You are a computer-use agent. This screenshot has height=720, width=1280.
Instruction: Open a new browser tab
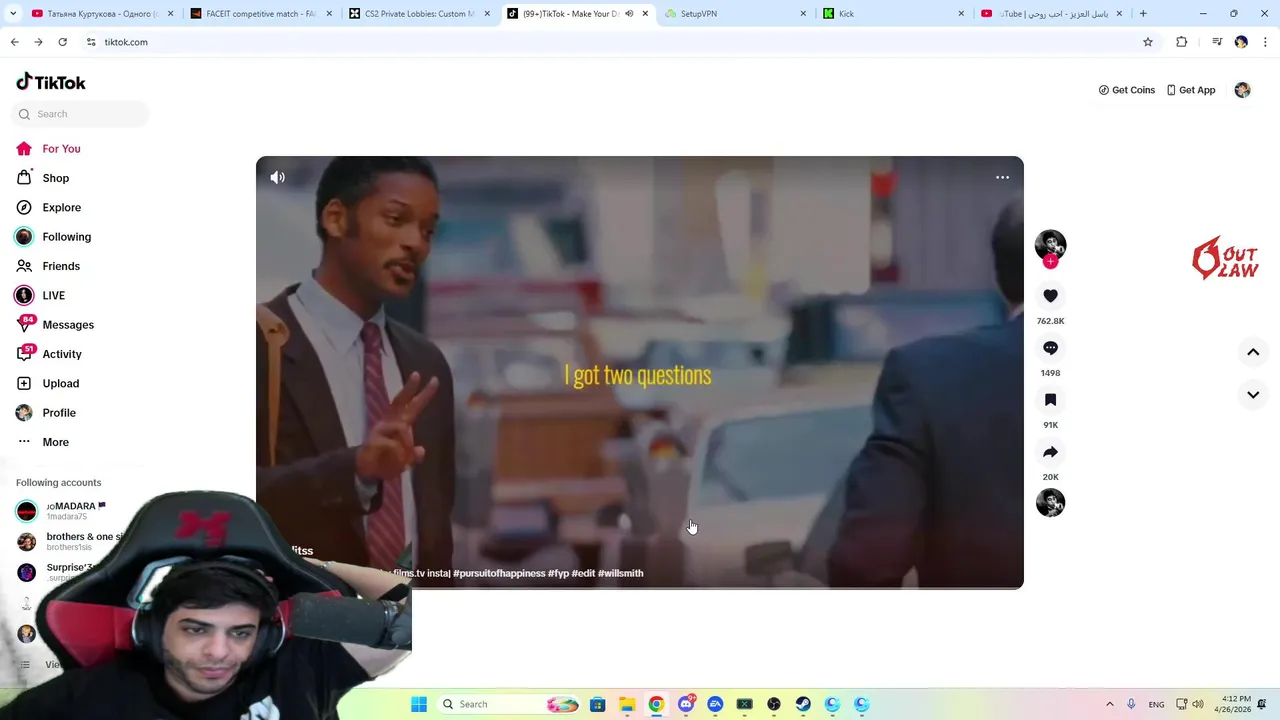(x=1143, y=14)
